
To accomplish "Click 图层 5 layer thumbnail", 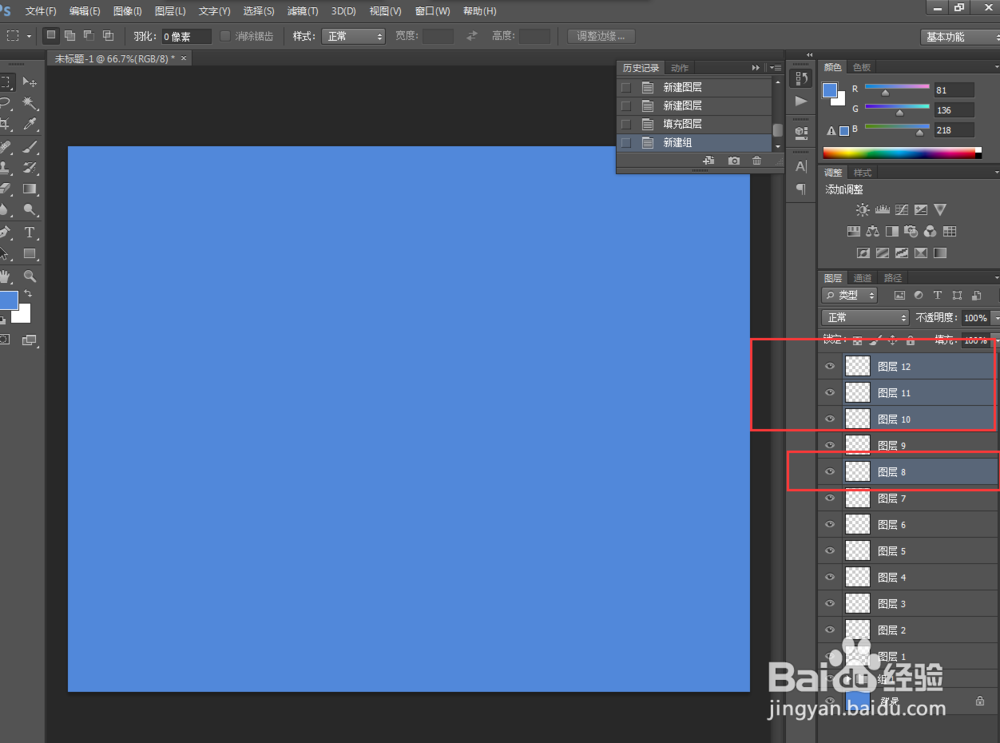I will 857,551.
